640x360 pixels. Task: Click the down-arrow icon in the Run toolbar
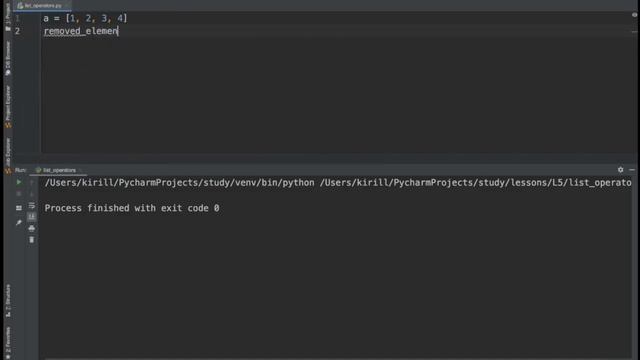[31, 194]
